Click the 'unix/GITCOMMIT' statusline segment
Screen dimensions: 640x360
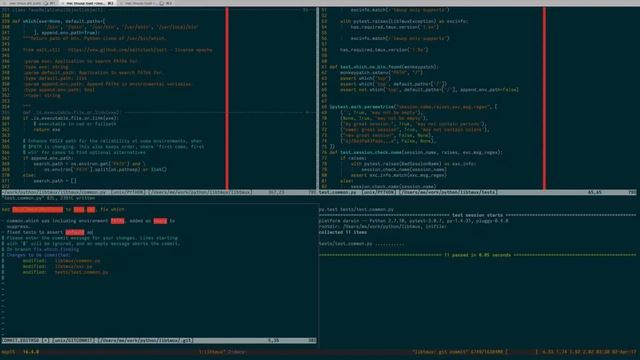(x=73, y=340)
